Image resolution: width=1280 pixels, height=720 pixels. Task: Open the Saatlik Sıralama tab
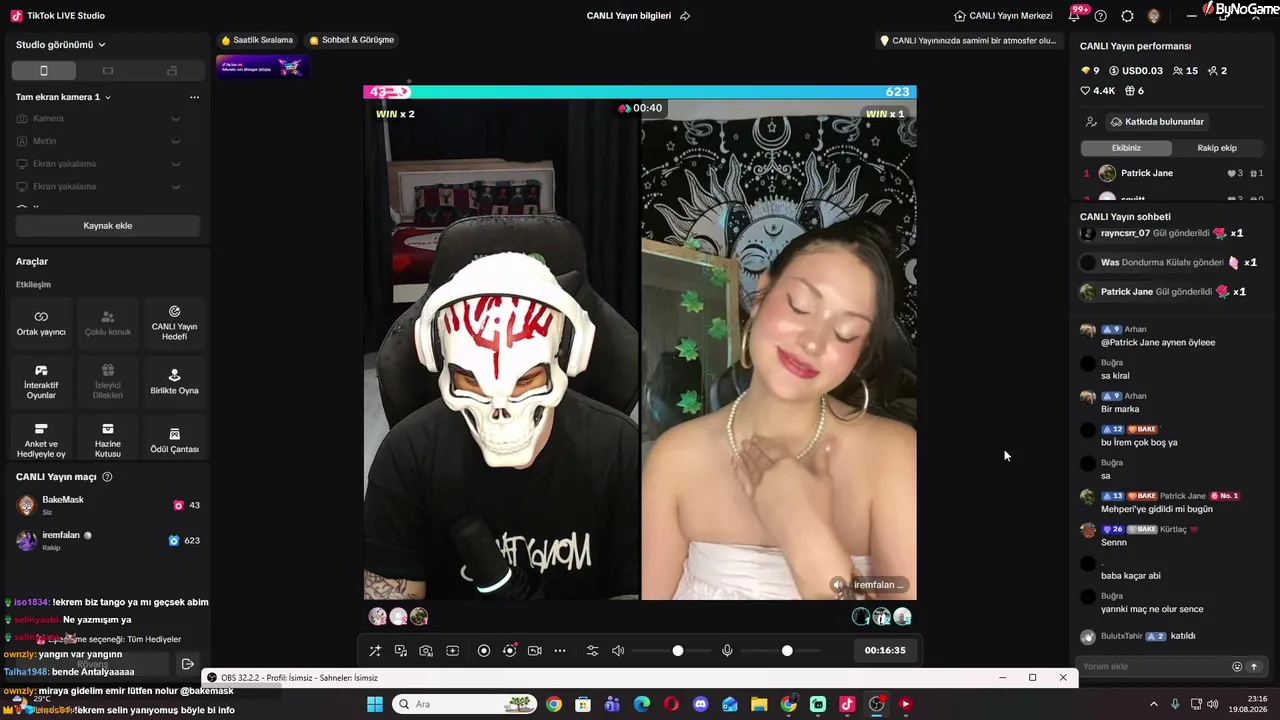(257, 40)
